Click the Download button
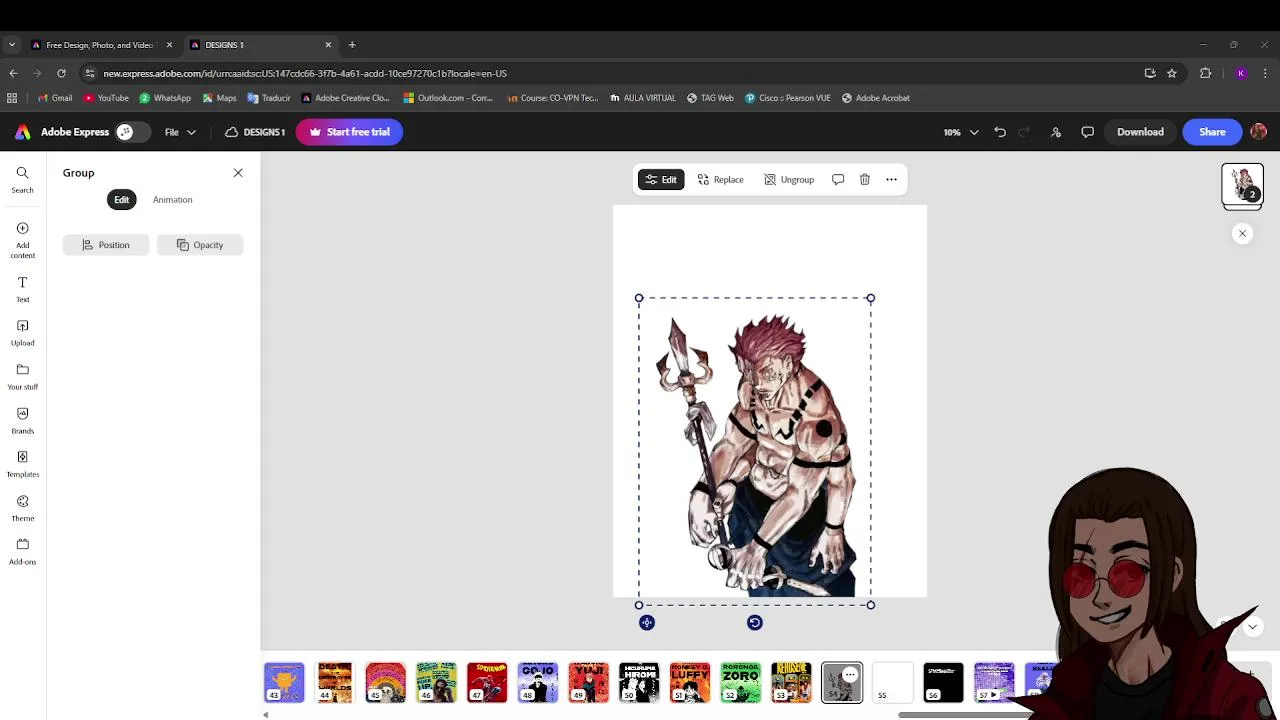Screen dimensions: 1280x720 point(1140,132)
